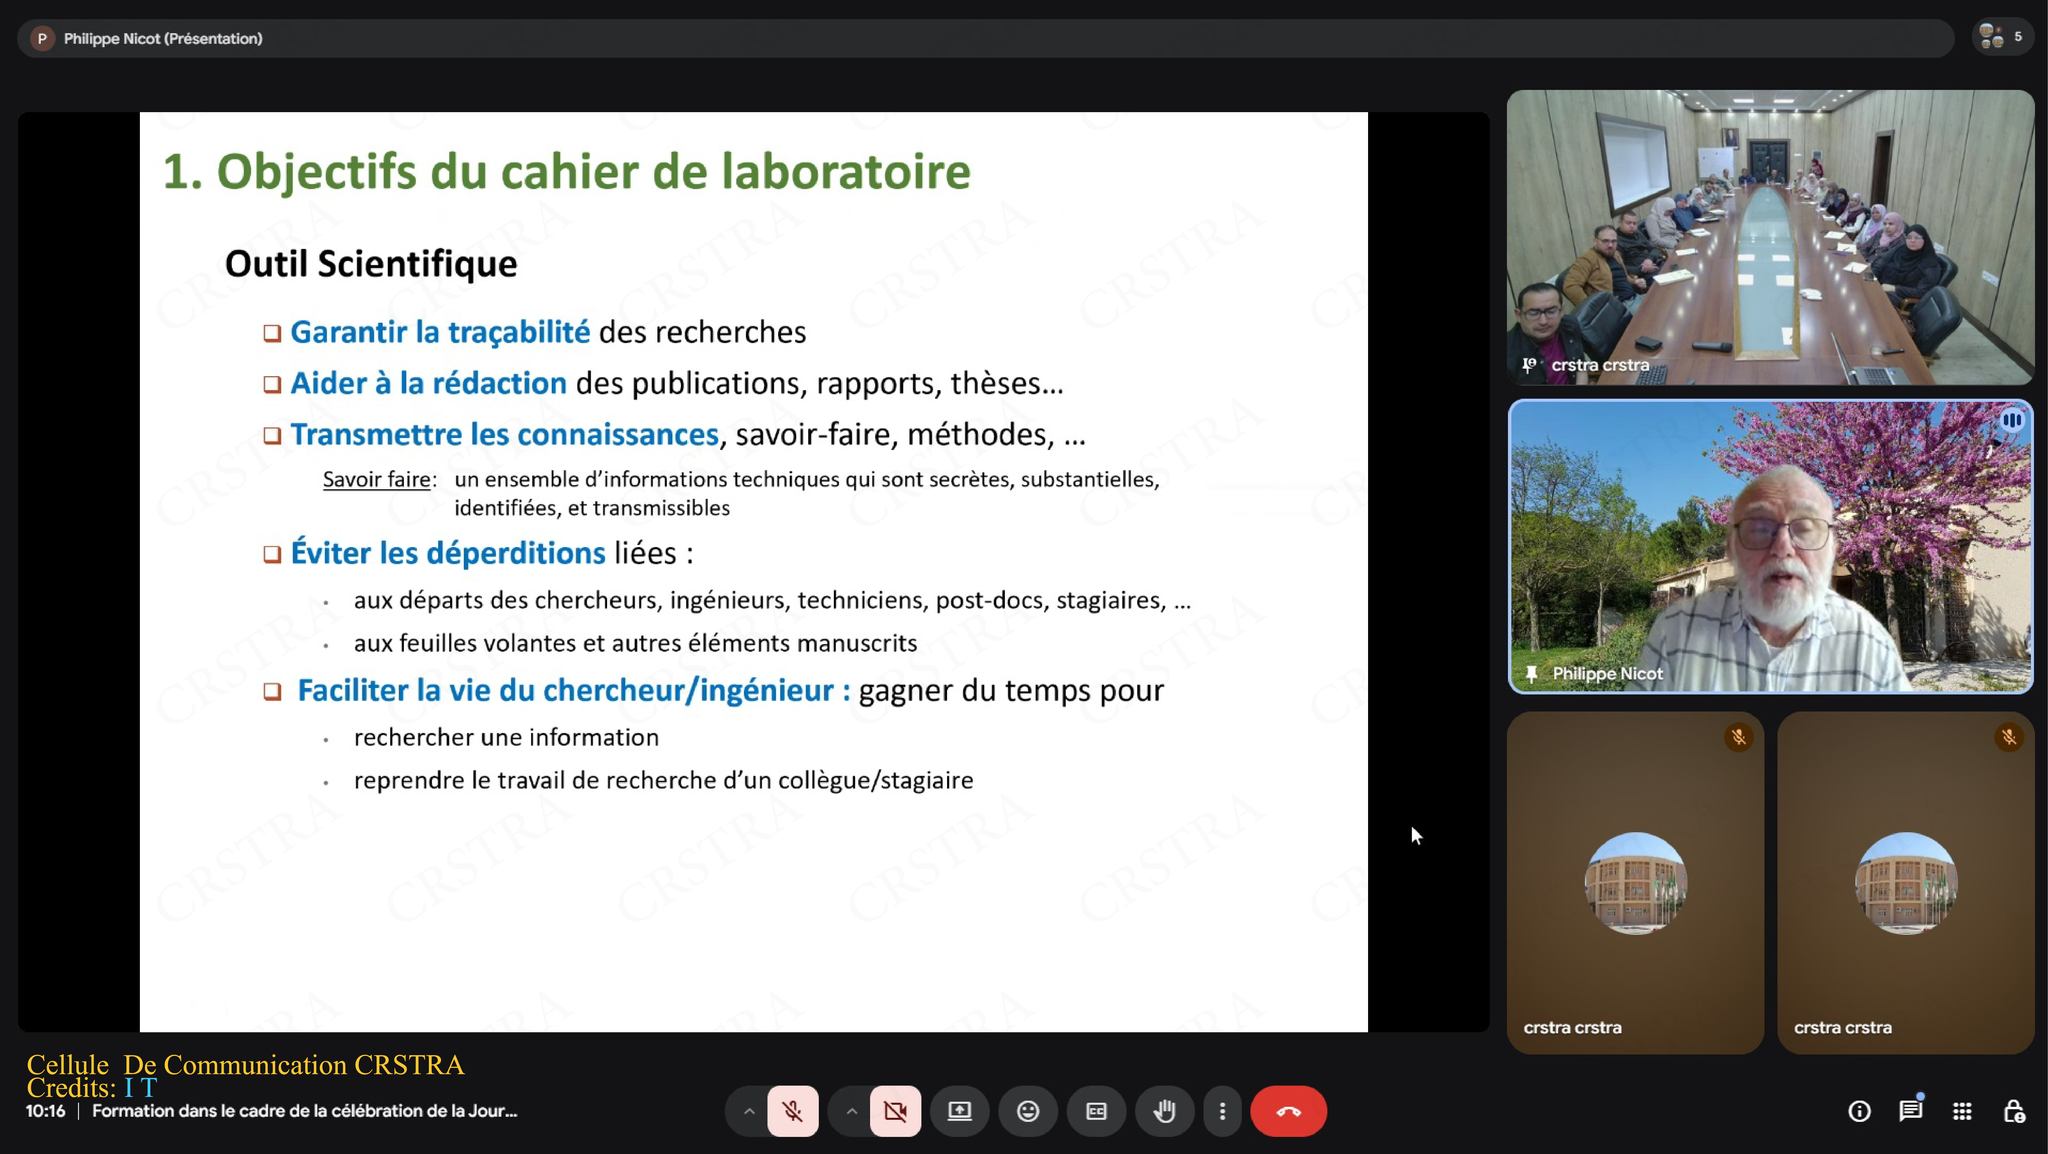Open meeting details info icon
This screenshot has width=2048, height=1154.
1859,1111
